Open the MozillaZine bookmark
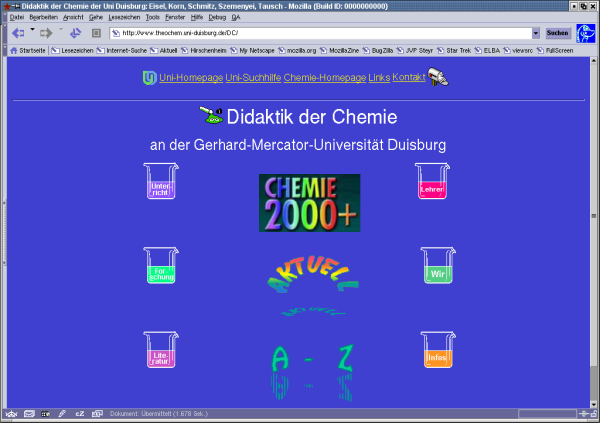600x423 pixels. coord(339,51)
